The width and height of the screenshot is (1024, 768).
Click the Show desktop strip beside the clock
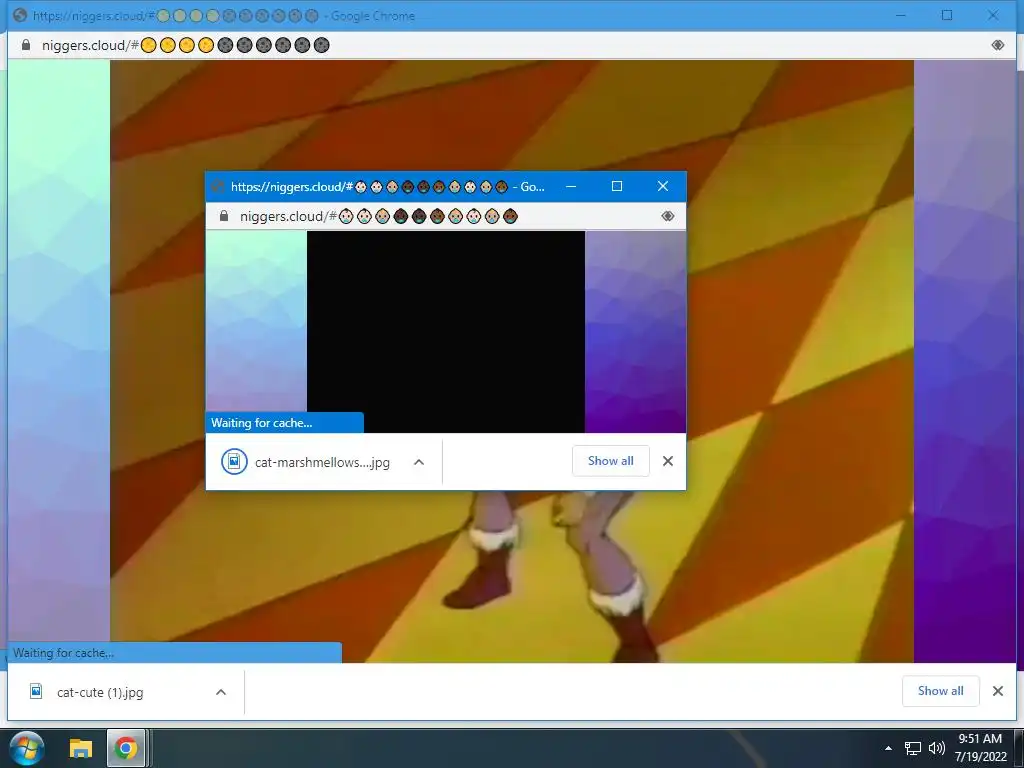[x=1018, y=748]
